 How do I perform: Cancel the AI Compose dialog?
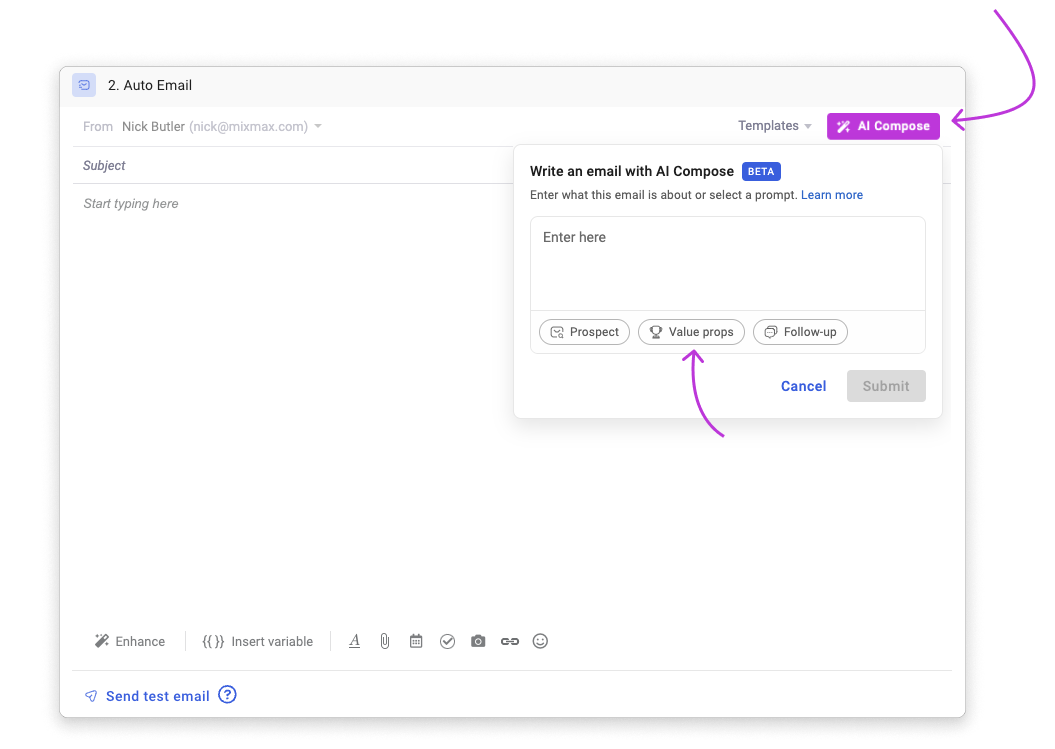click(x=803, y=386)
